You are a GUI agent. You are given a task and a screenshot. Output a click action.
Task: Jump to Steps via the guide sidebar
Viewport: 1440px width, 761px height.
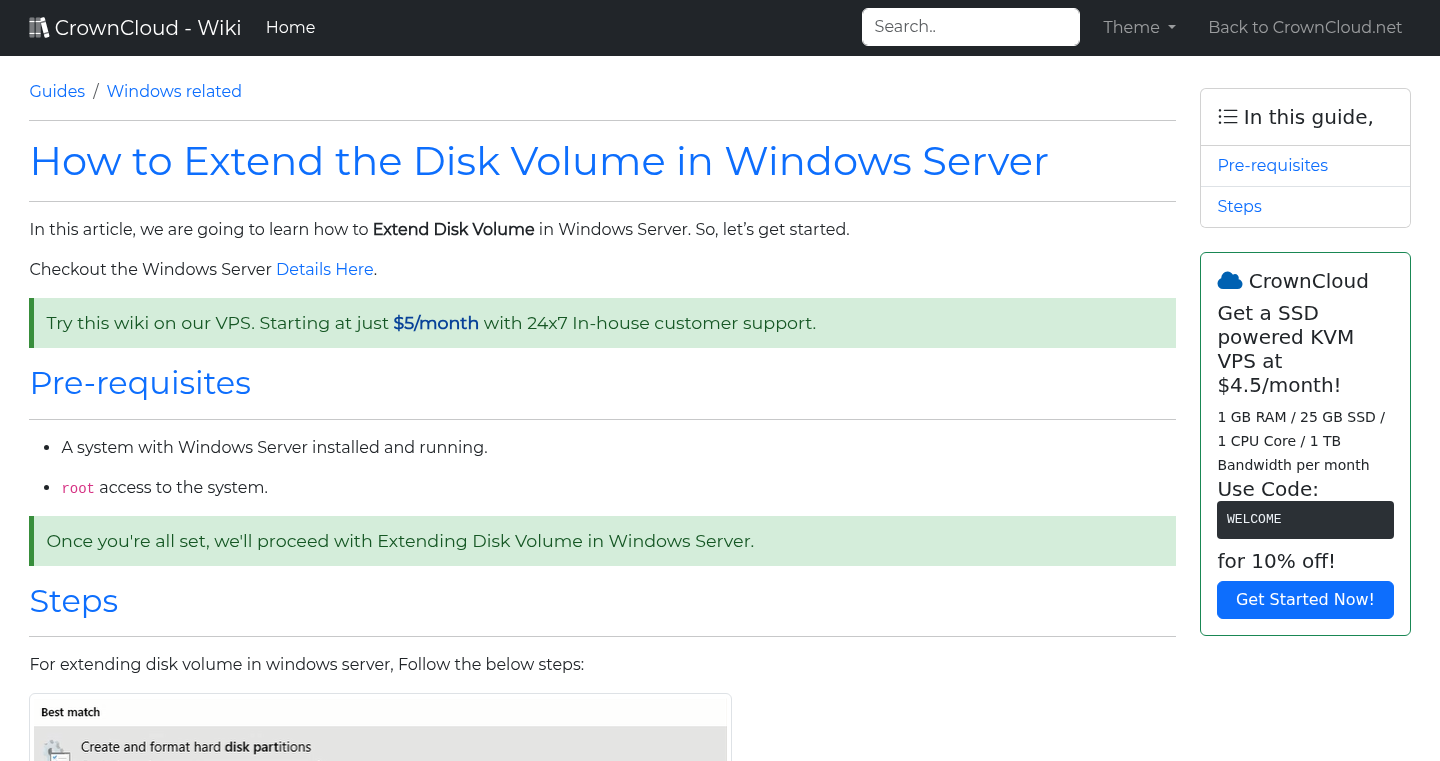pyautogui.click(x=1239, y=206)
